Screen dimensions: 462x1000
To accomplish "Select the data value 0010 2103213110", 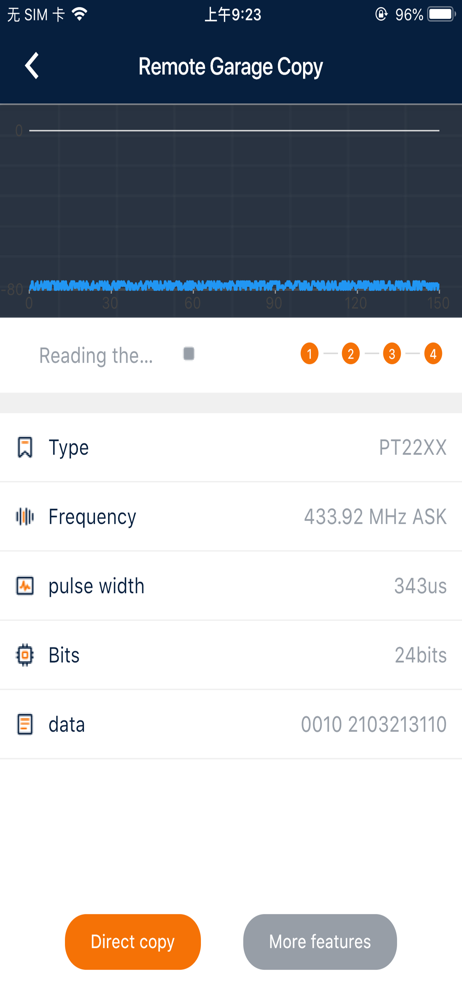I will point(373,724).
